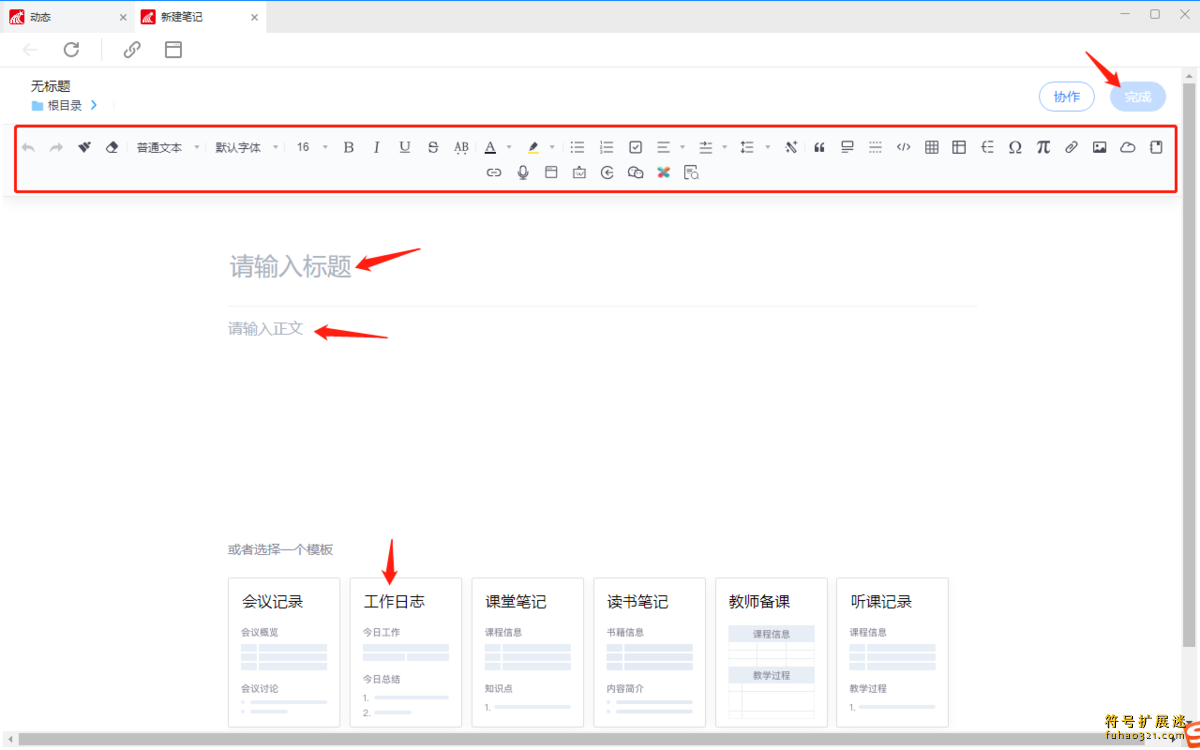This screenshot has width=1200, height=750.
Task: Click the magic wand formatting icon
Action: pos(791,147)
